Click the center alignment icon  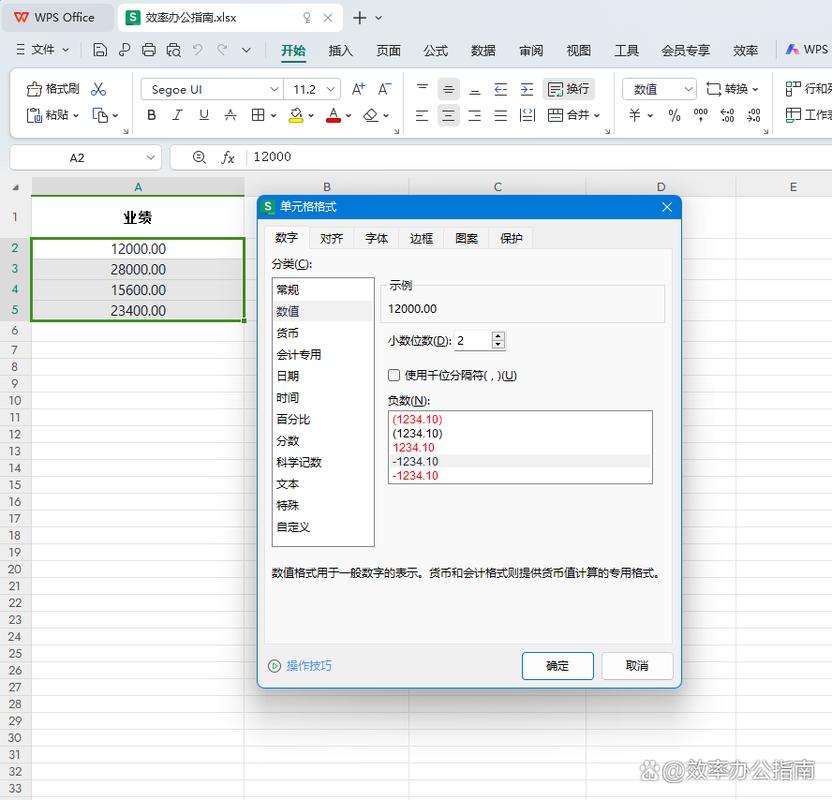(x=447, y=115)
